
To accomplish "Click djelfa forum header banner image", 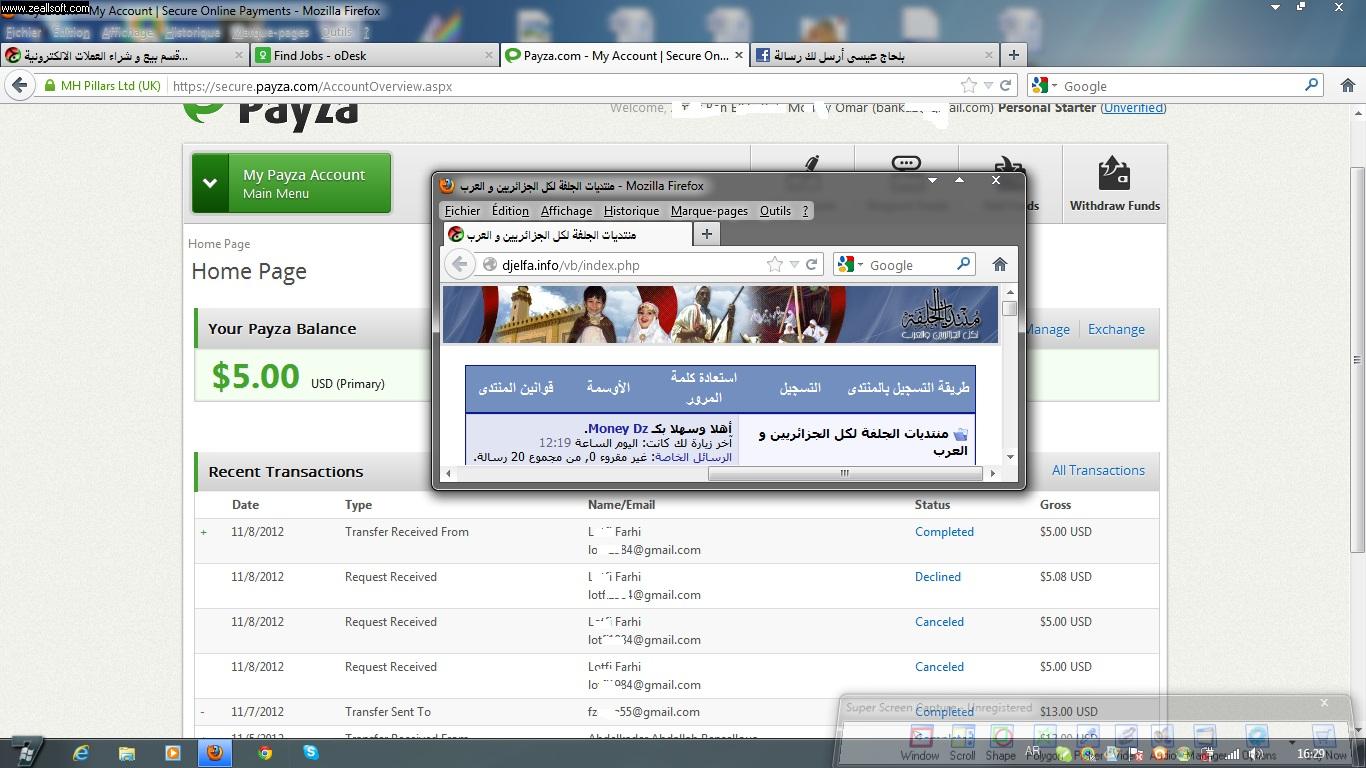I will coord(720,314).
